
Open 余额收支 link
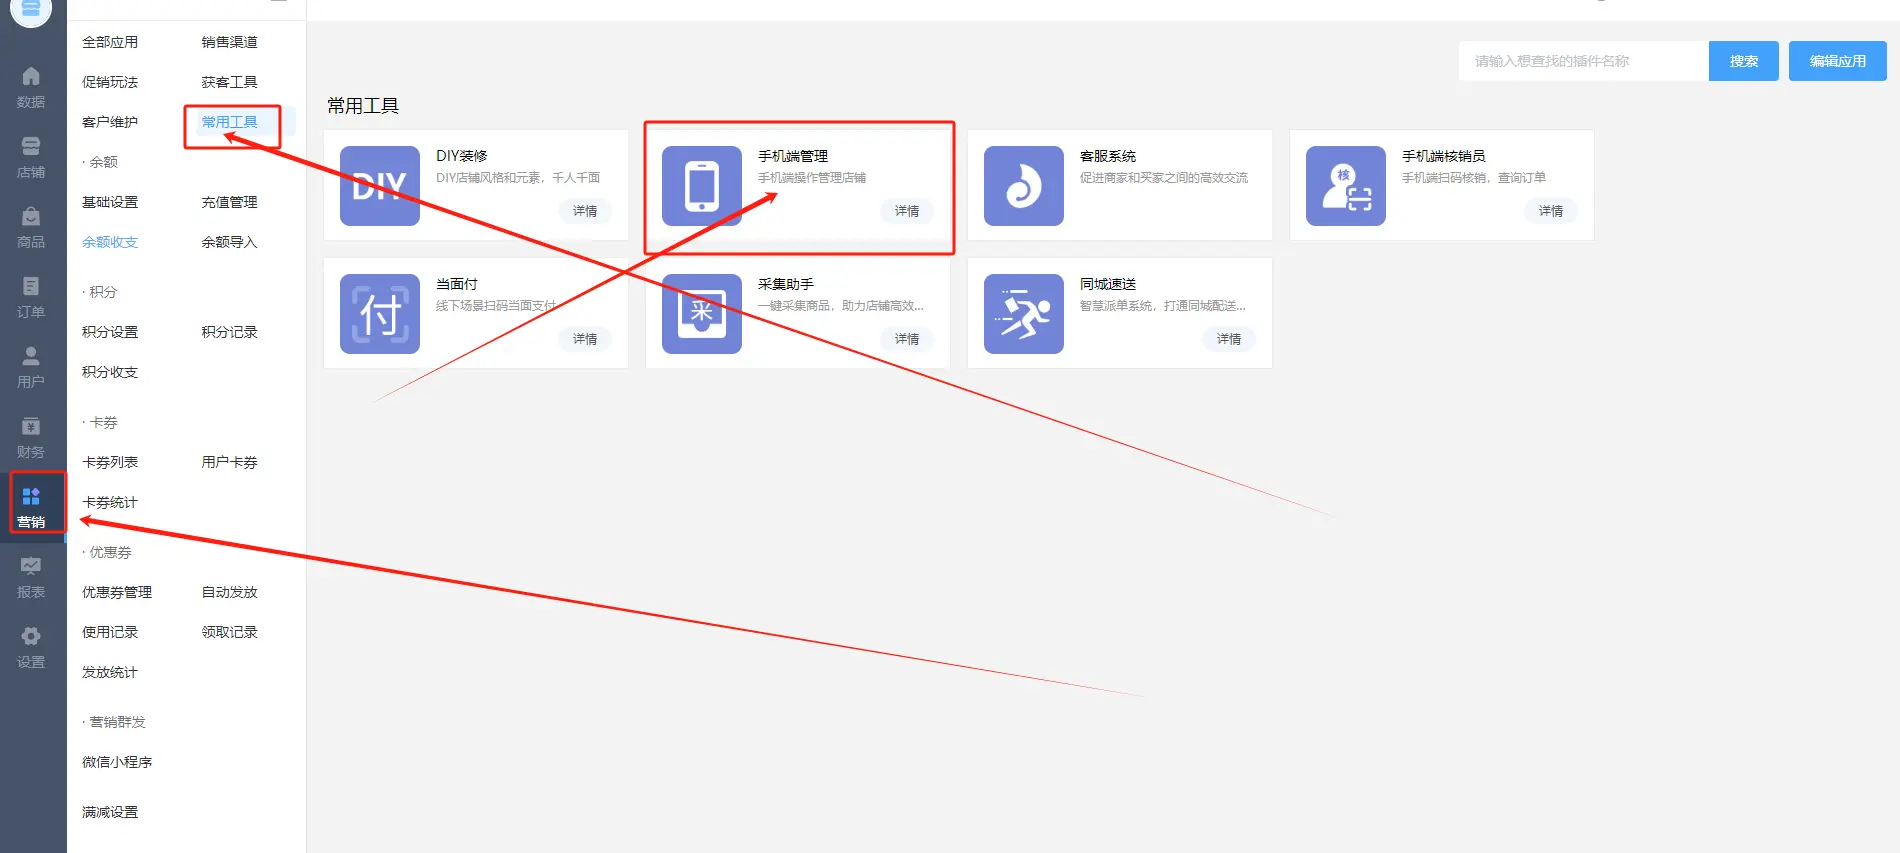point(110,242)
